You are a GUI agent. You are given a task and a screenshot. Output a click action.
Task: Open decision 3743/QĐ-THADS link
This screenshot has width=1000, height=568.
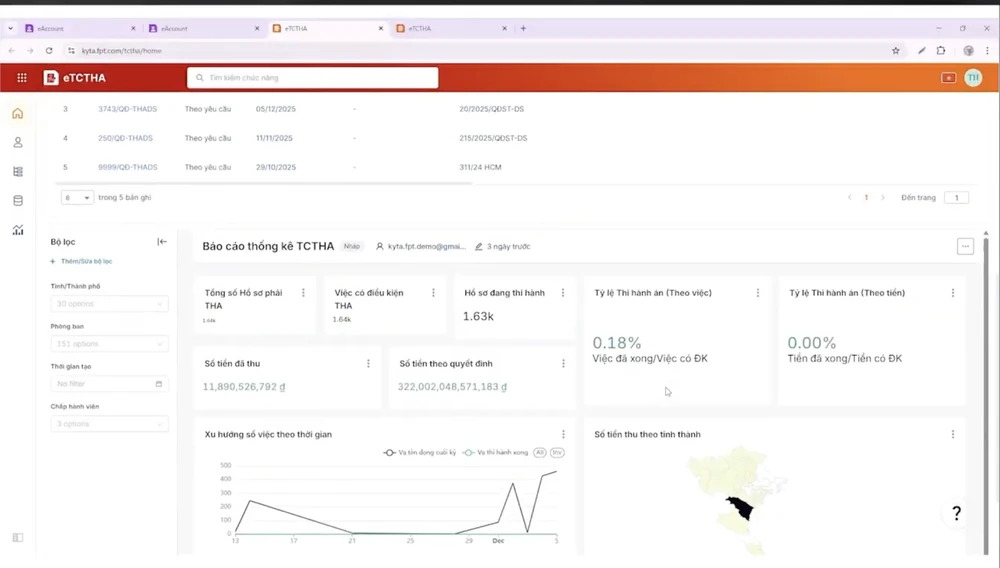click(127, 109)
